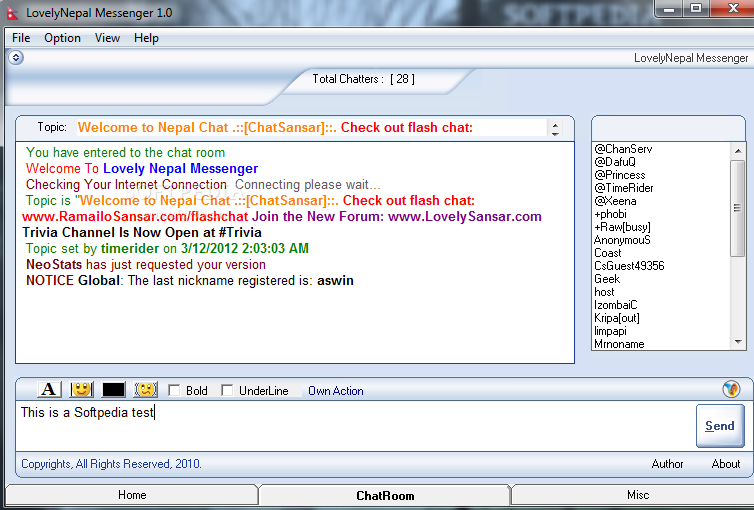Click the Author link
754x510 pixels.
[x=667, y=464]
